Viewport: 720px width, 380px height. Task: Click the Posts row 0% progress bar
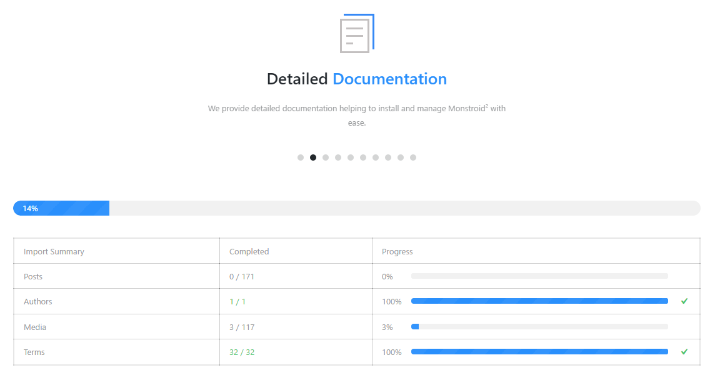(539, 276)
